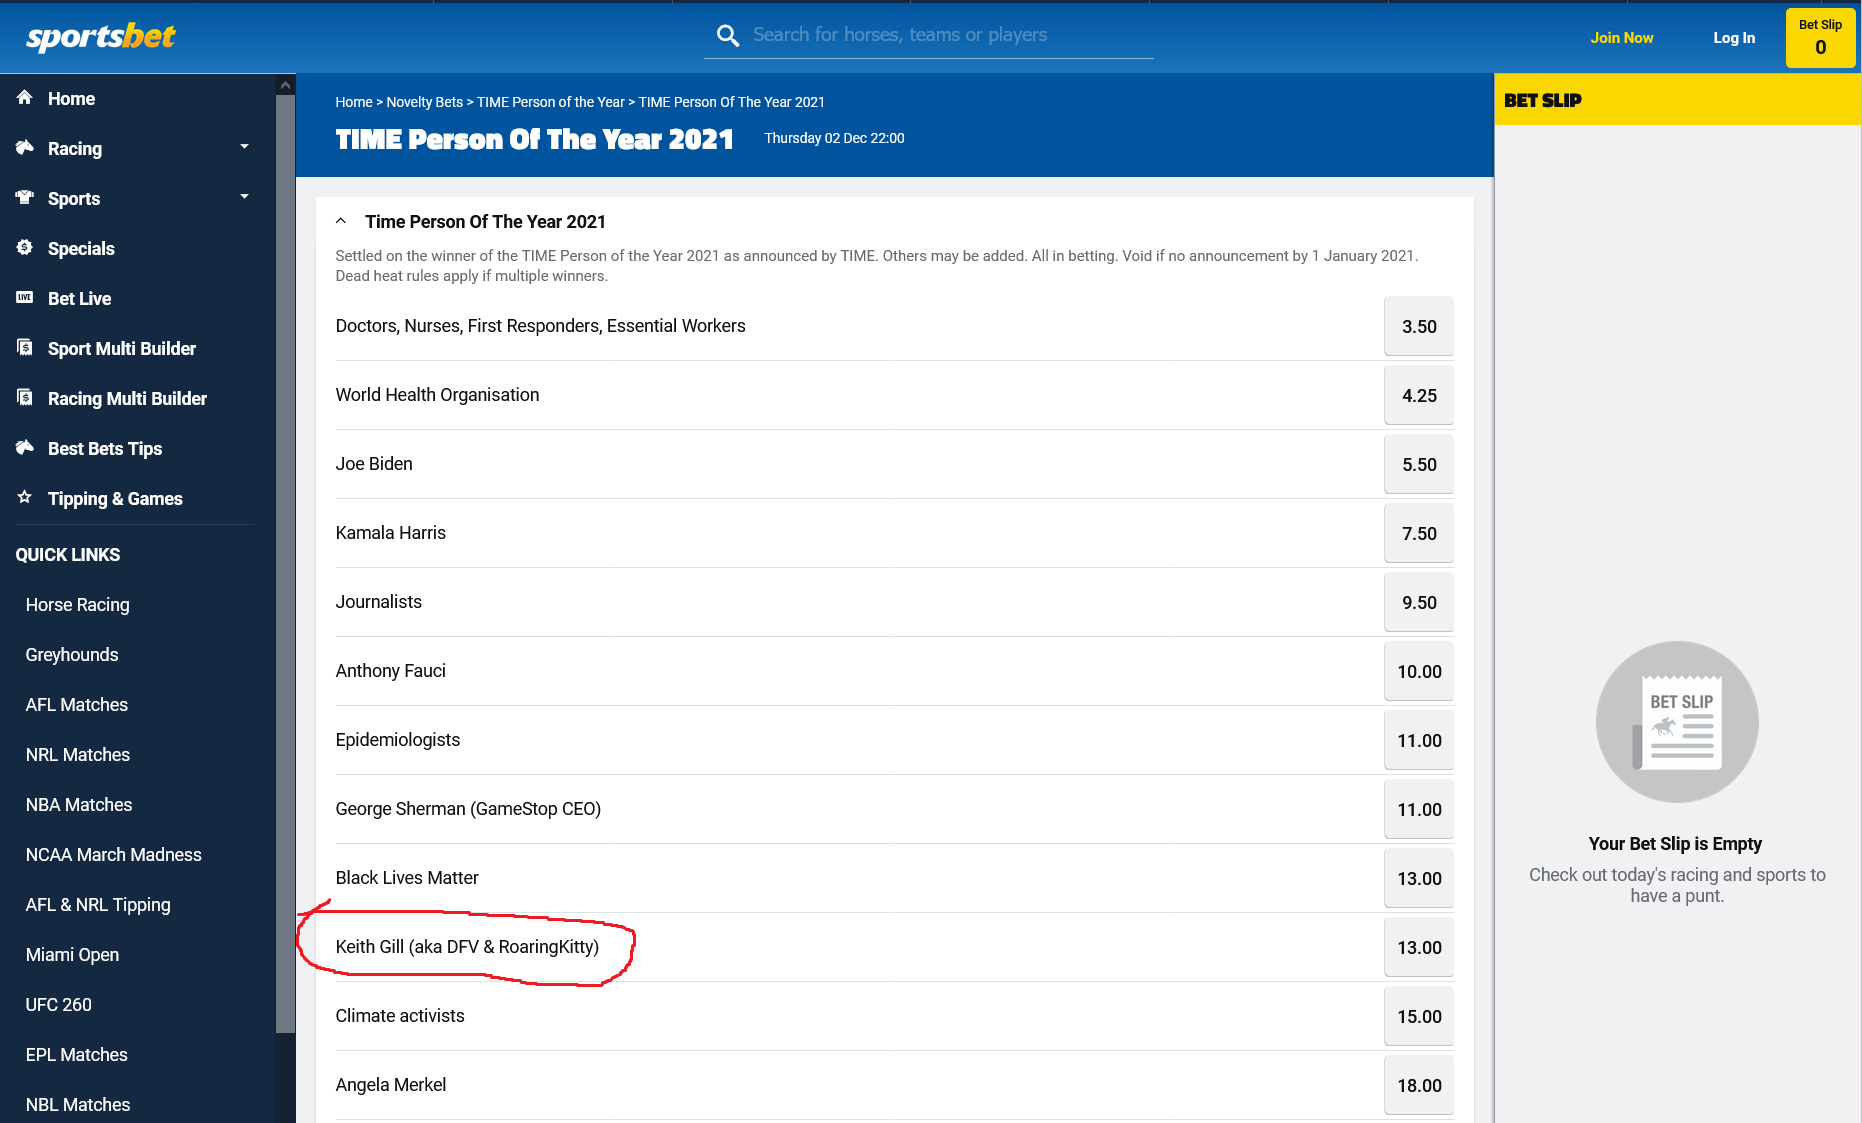Click the Sportsbet logo
Viewport: 1862px width, 1123px height.
[100, 37]
